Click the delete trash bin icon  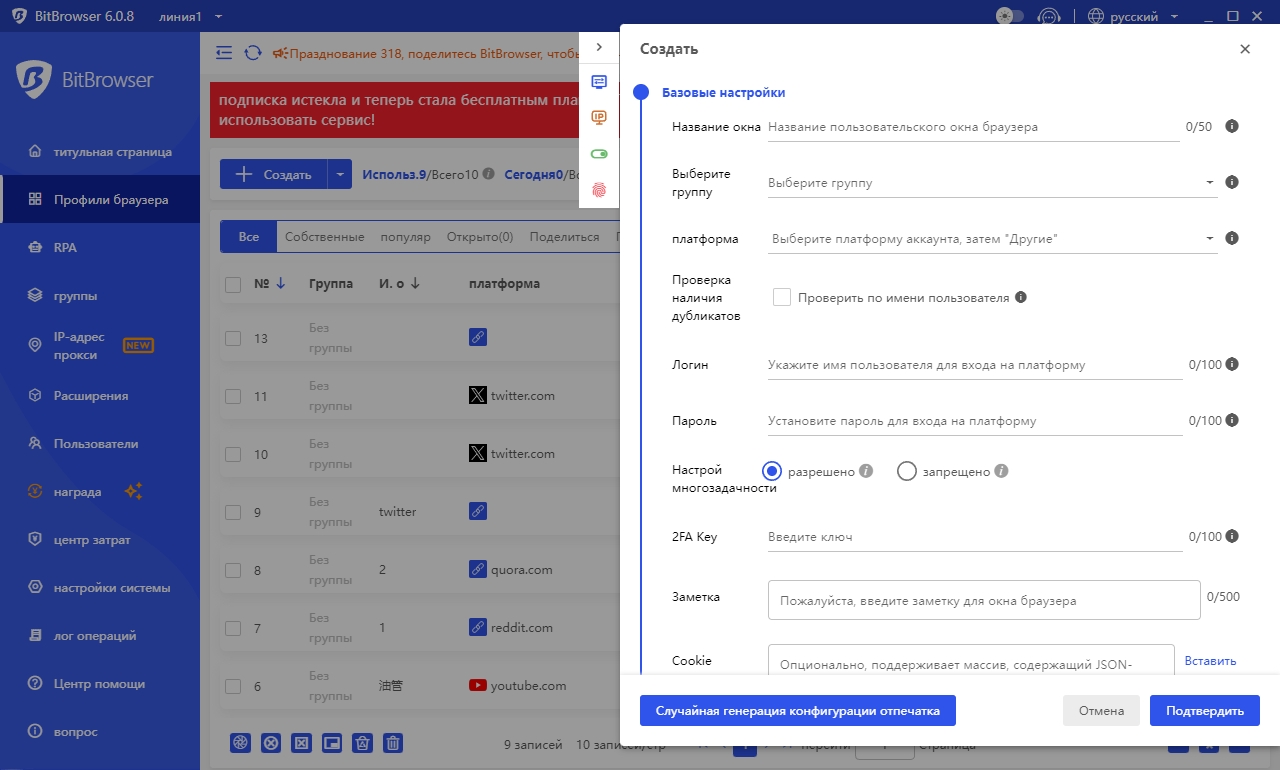pyautogui.click(x=394, y=743)
